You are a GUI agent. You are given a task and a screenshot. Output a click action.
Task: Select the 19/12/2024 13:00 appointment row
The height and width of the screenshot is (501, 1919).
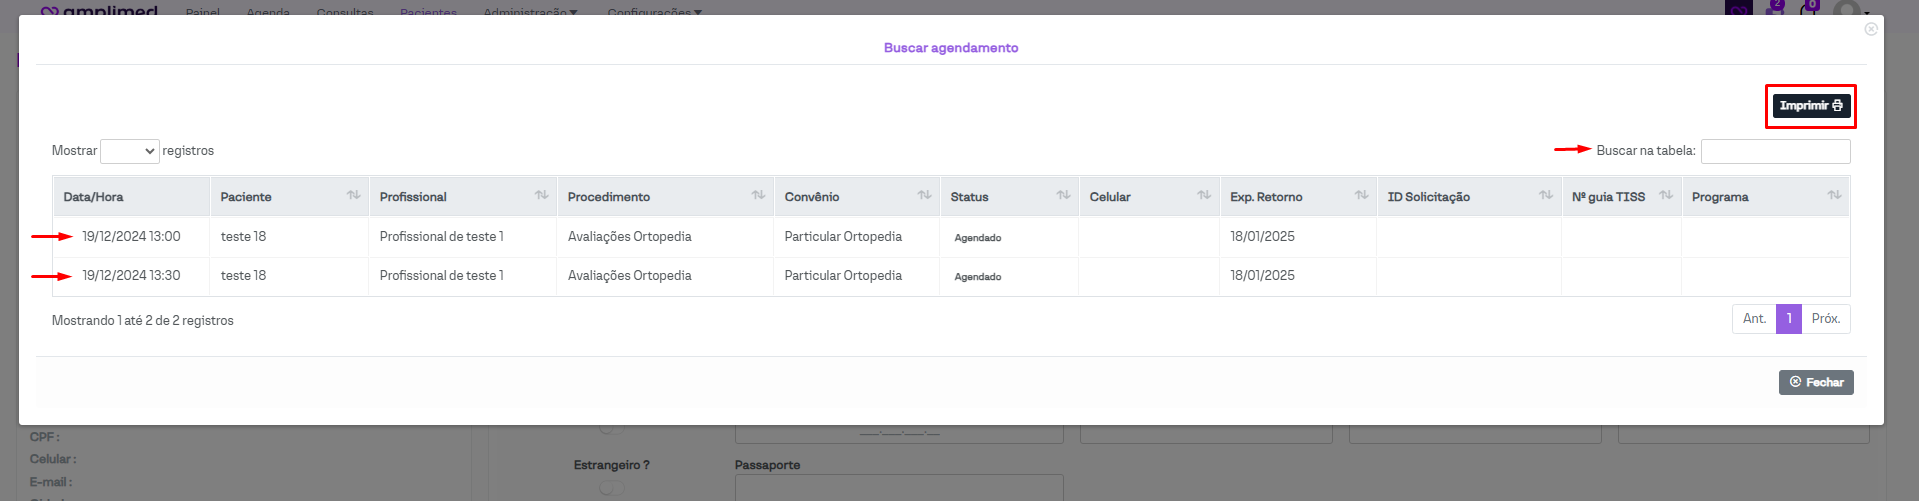[x=131, y=237]
